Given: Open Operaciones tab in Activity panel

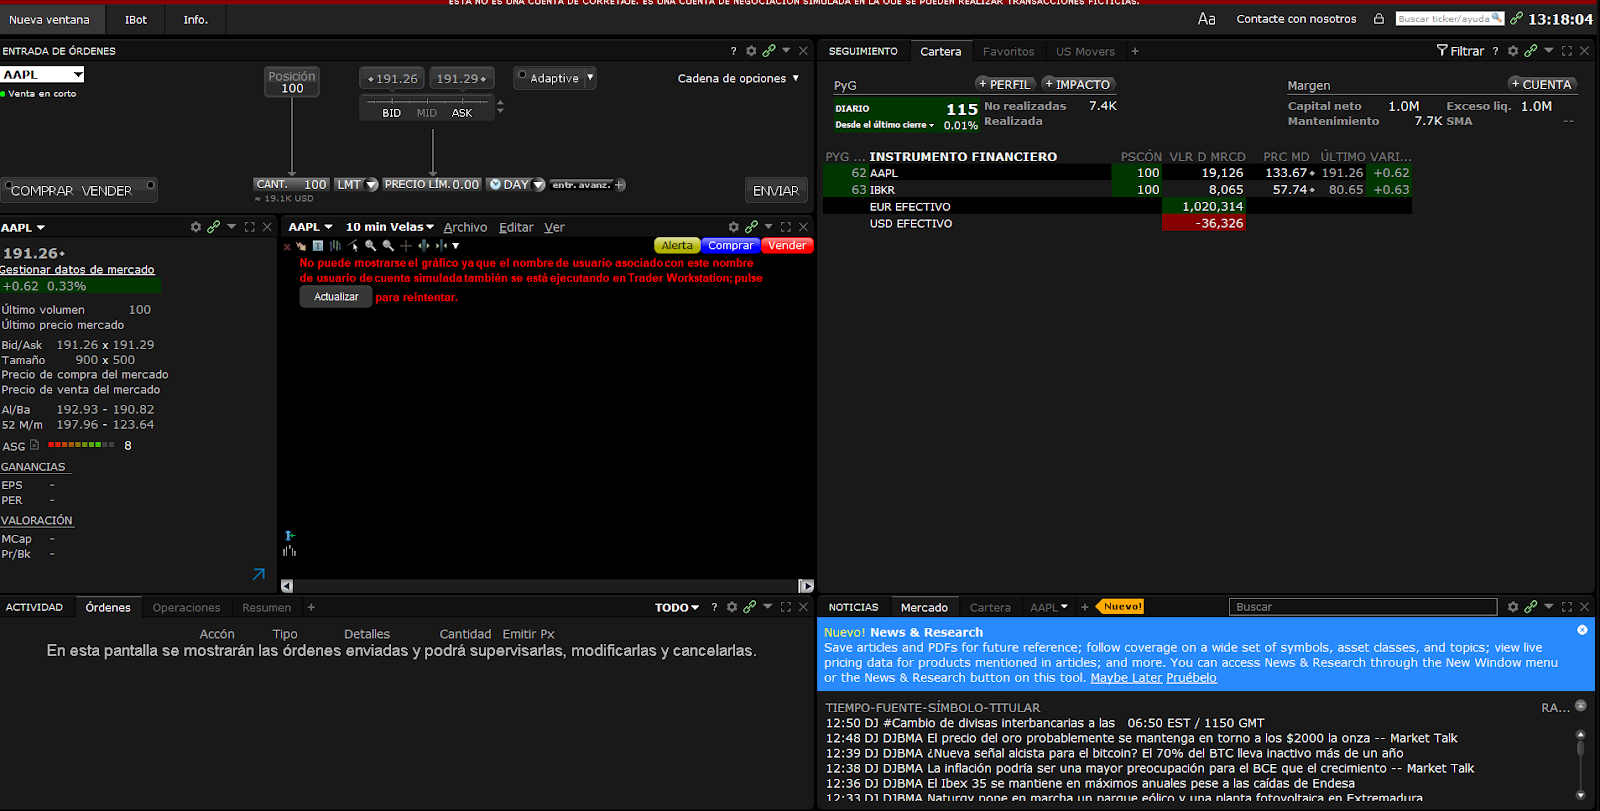Looking at the screenshot, I should [x=186, y=607].
